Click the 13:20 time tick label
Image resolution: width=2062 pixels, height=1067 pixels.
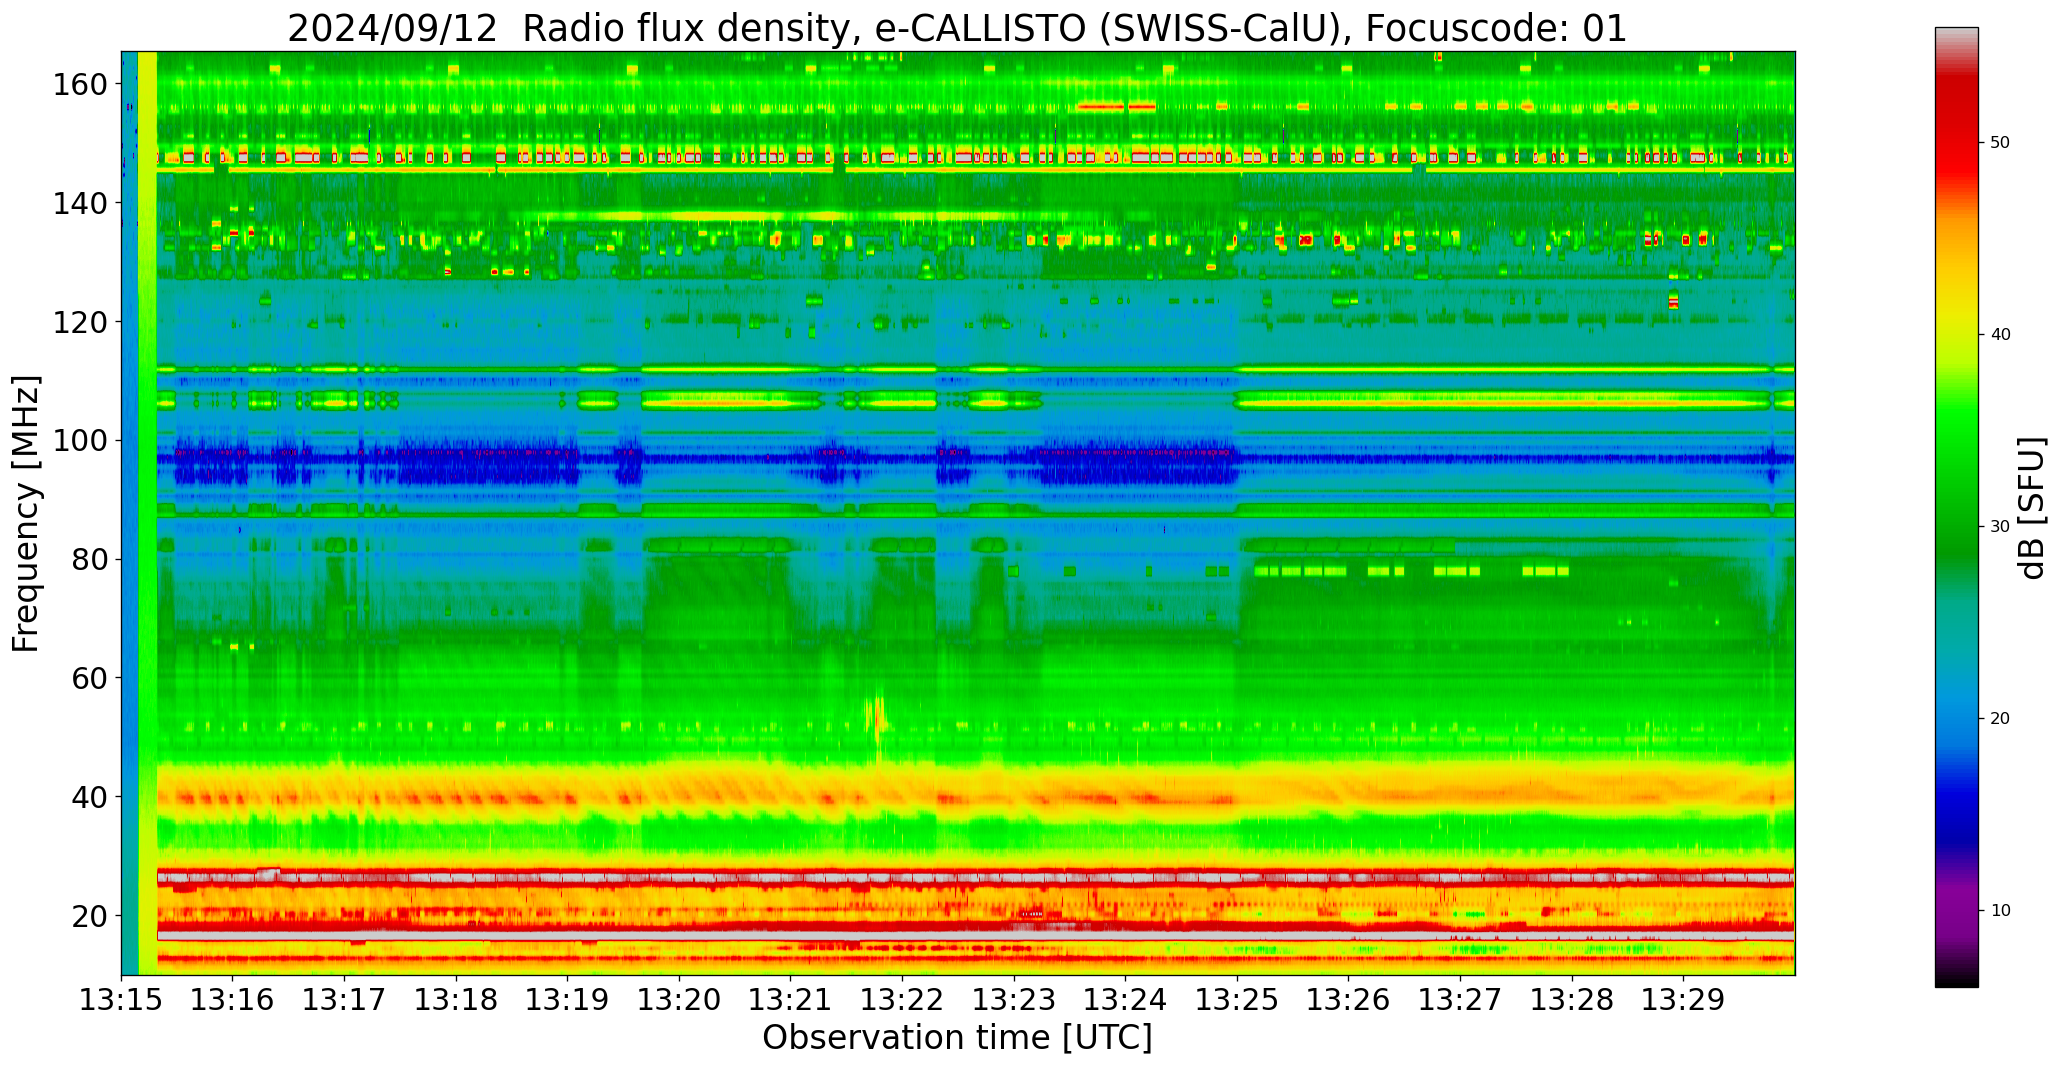679,999
